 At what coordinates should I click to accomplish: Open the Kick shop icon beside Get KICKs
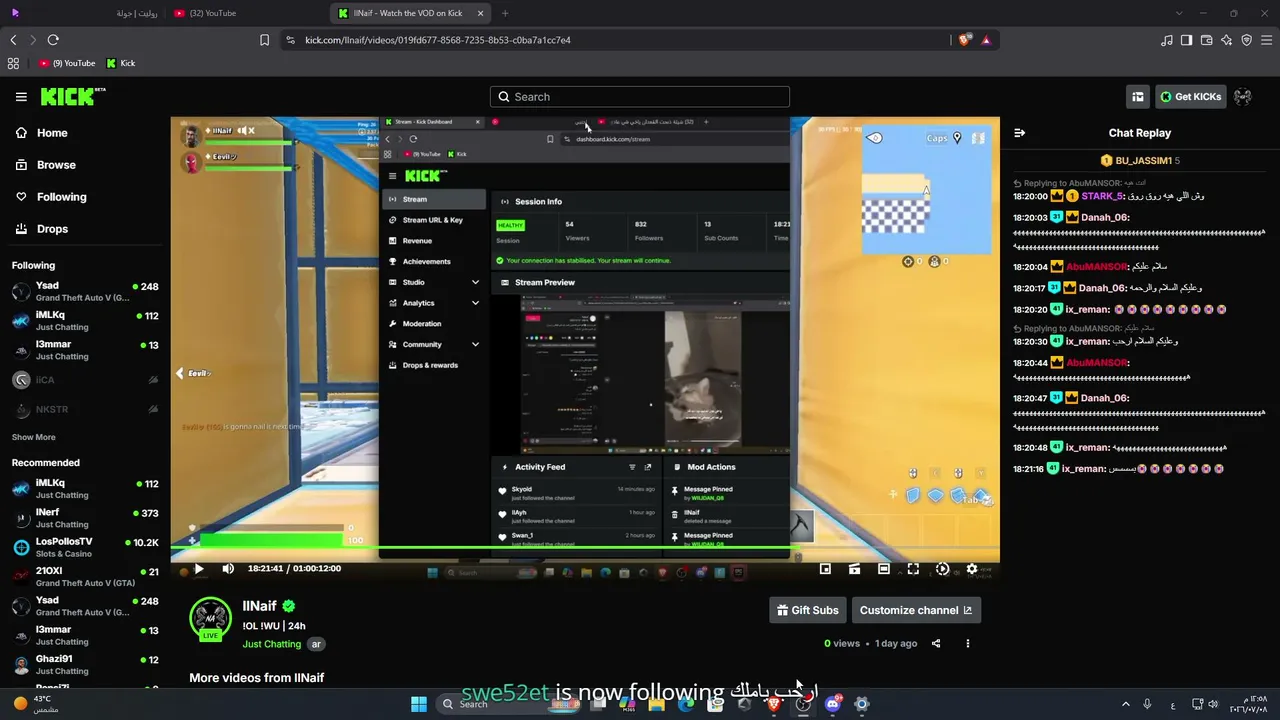[x=1138, y=97]
